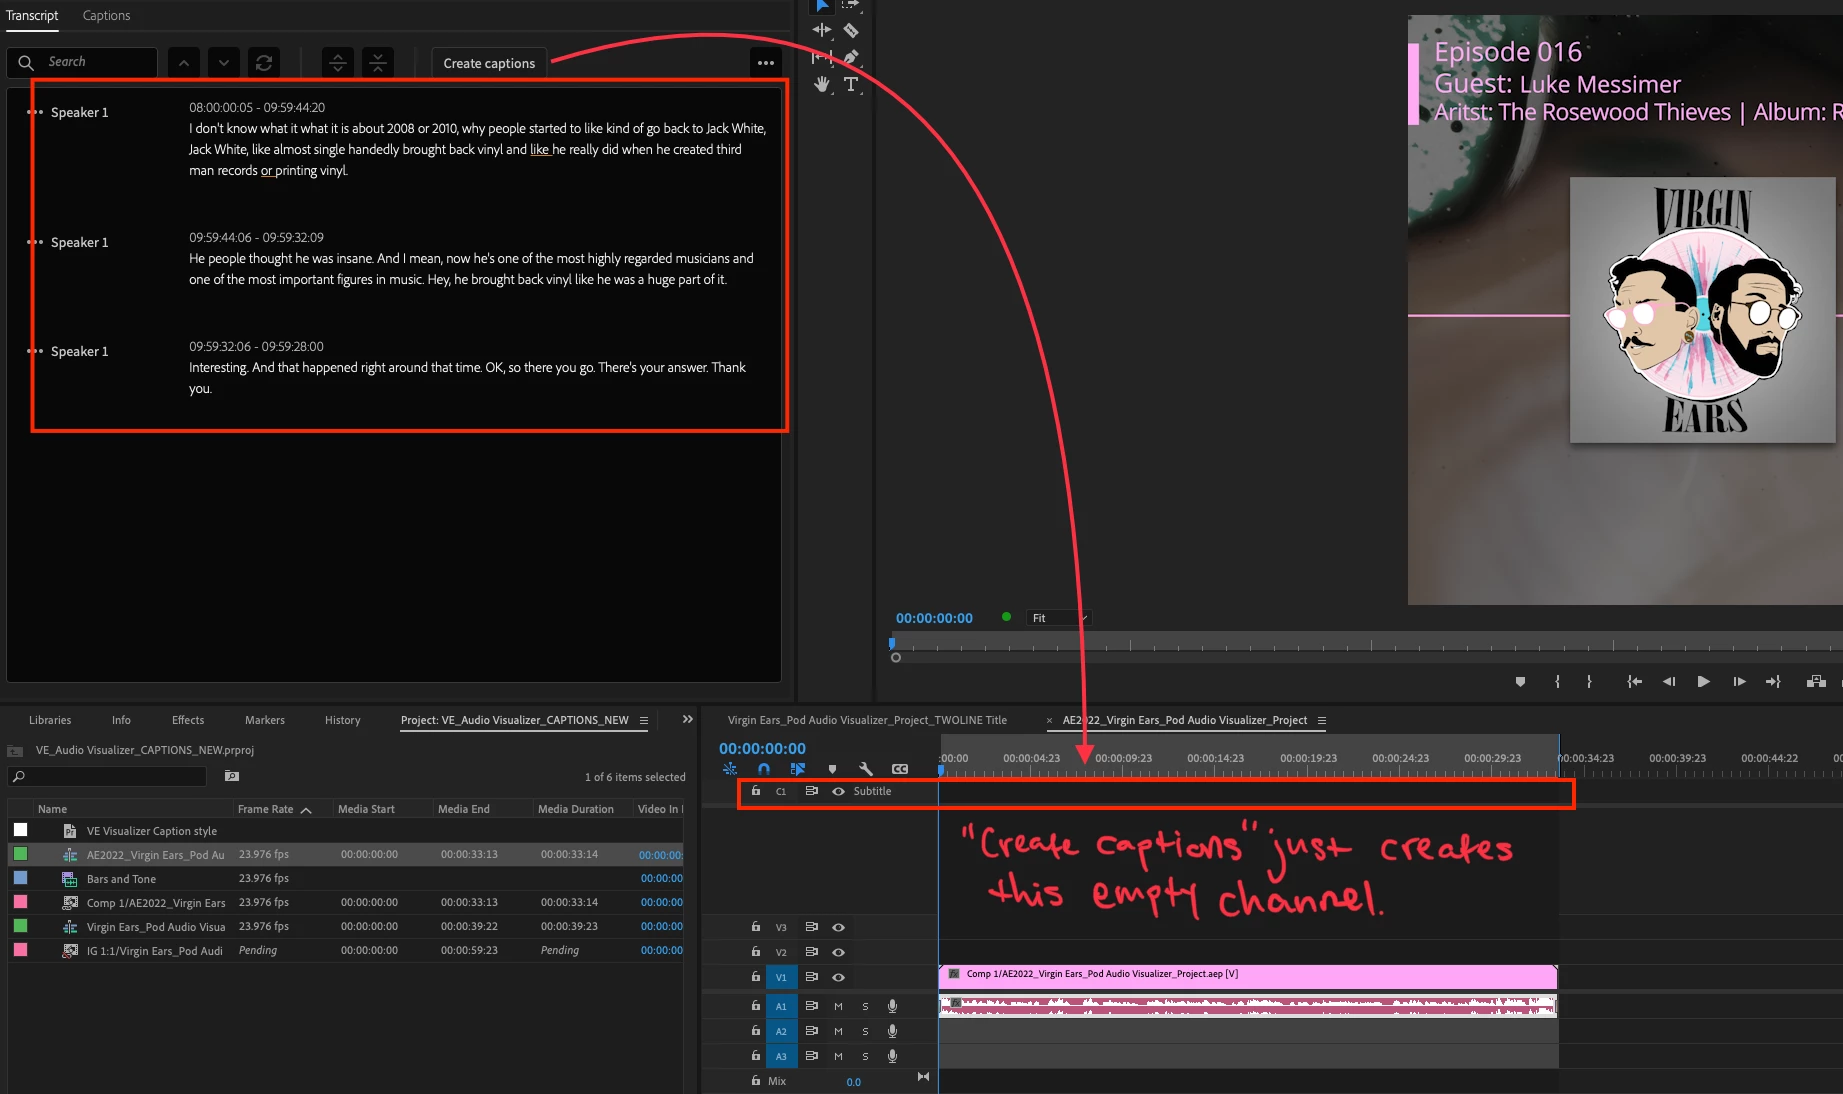Switch to TWOLINE Title sequence tab
Viewport: 1843px width, 1094px height.
pyautogui.click(x=867, y=720)
